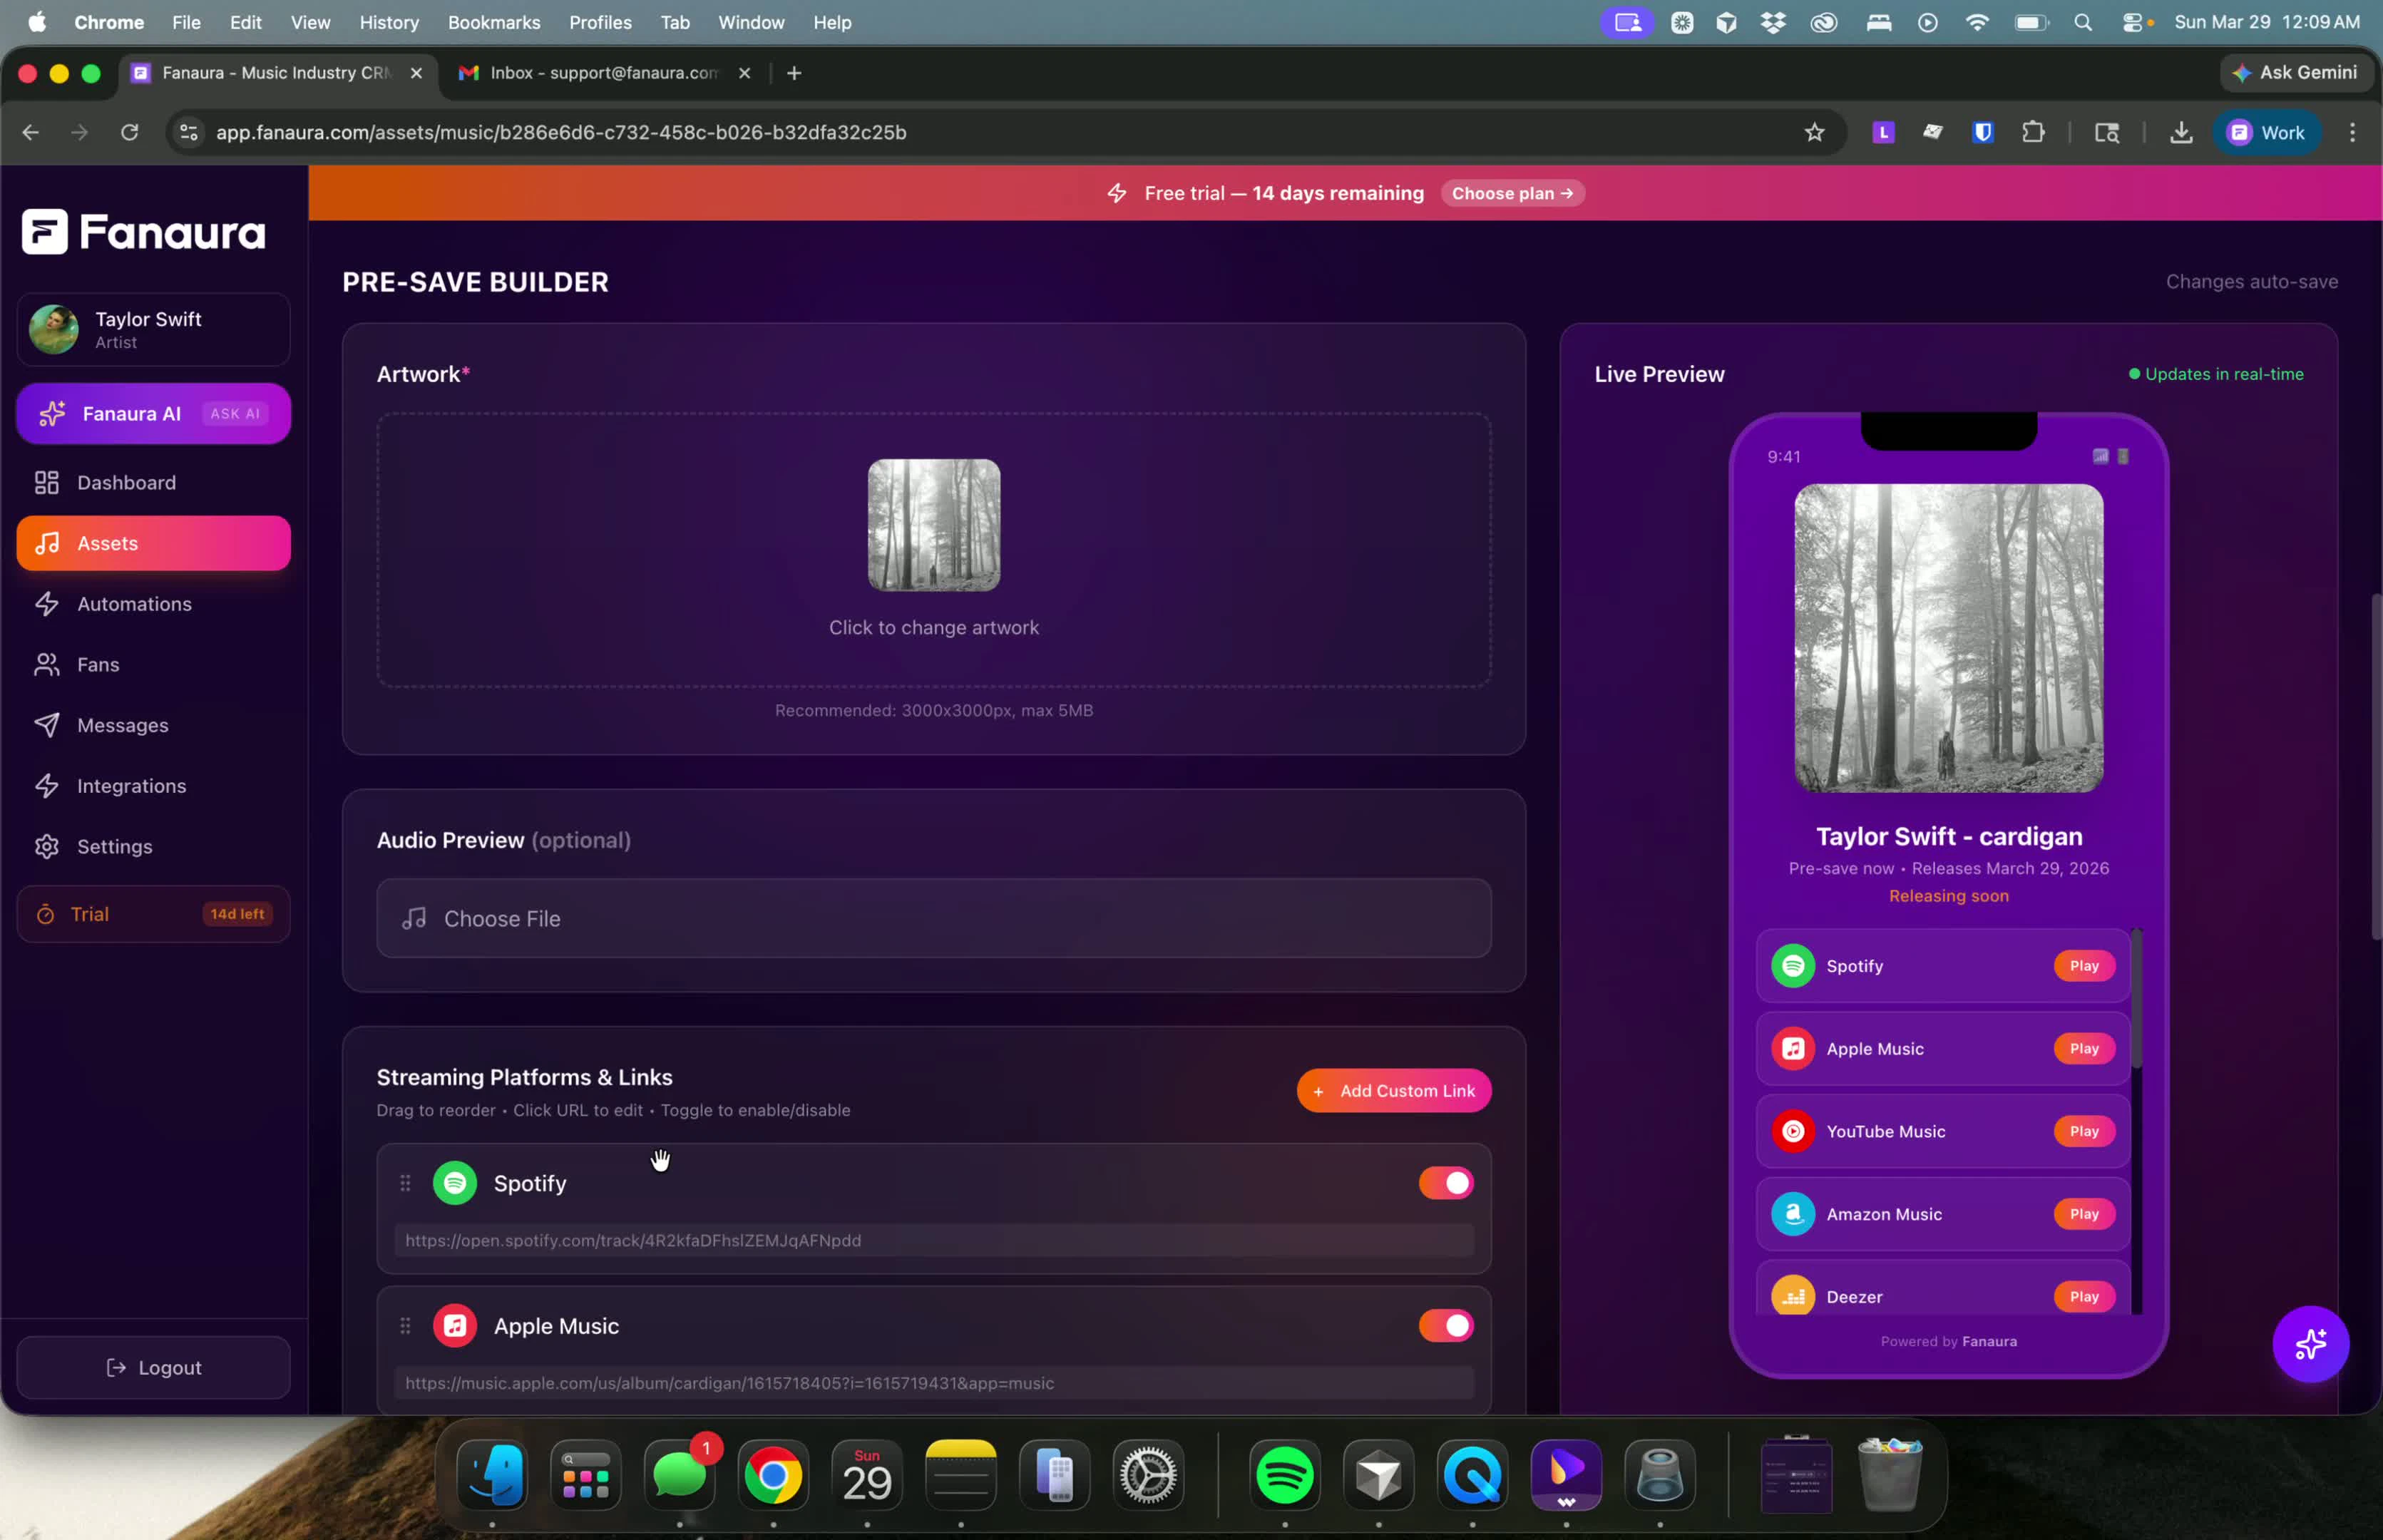Image resolution: width=2383 pixels, height=1540 pixels.
Task: Click Spotlight search icon in menu bar
Action: [2083, 22]
